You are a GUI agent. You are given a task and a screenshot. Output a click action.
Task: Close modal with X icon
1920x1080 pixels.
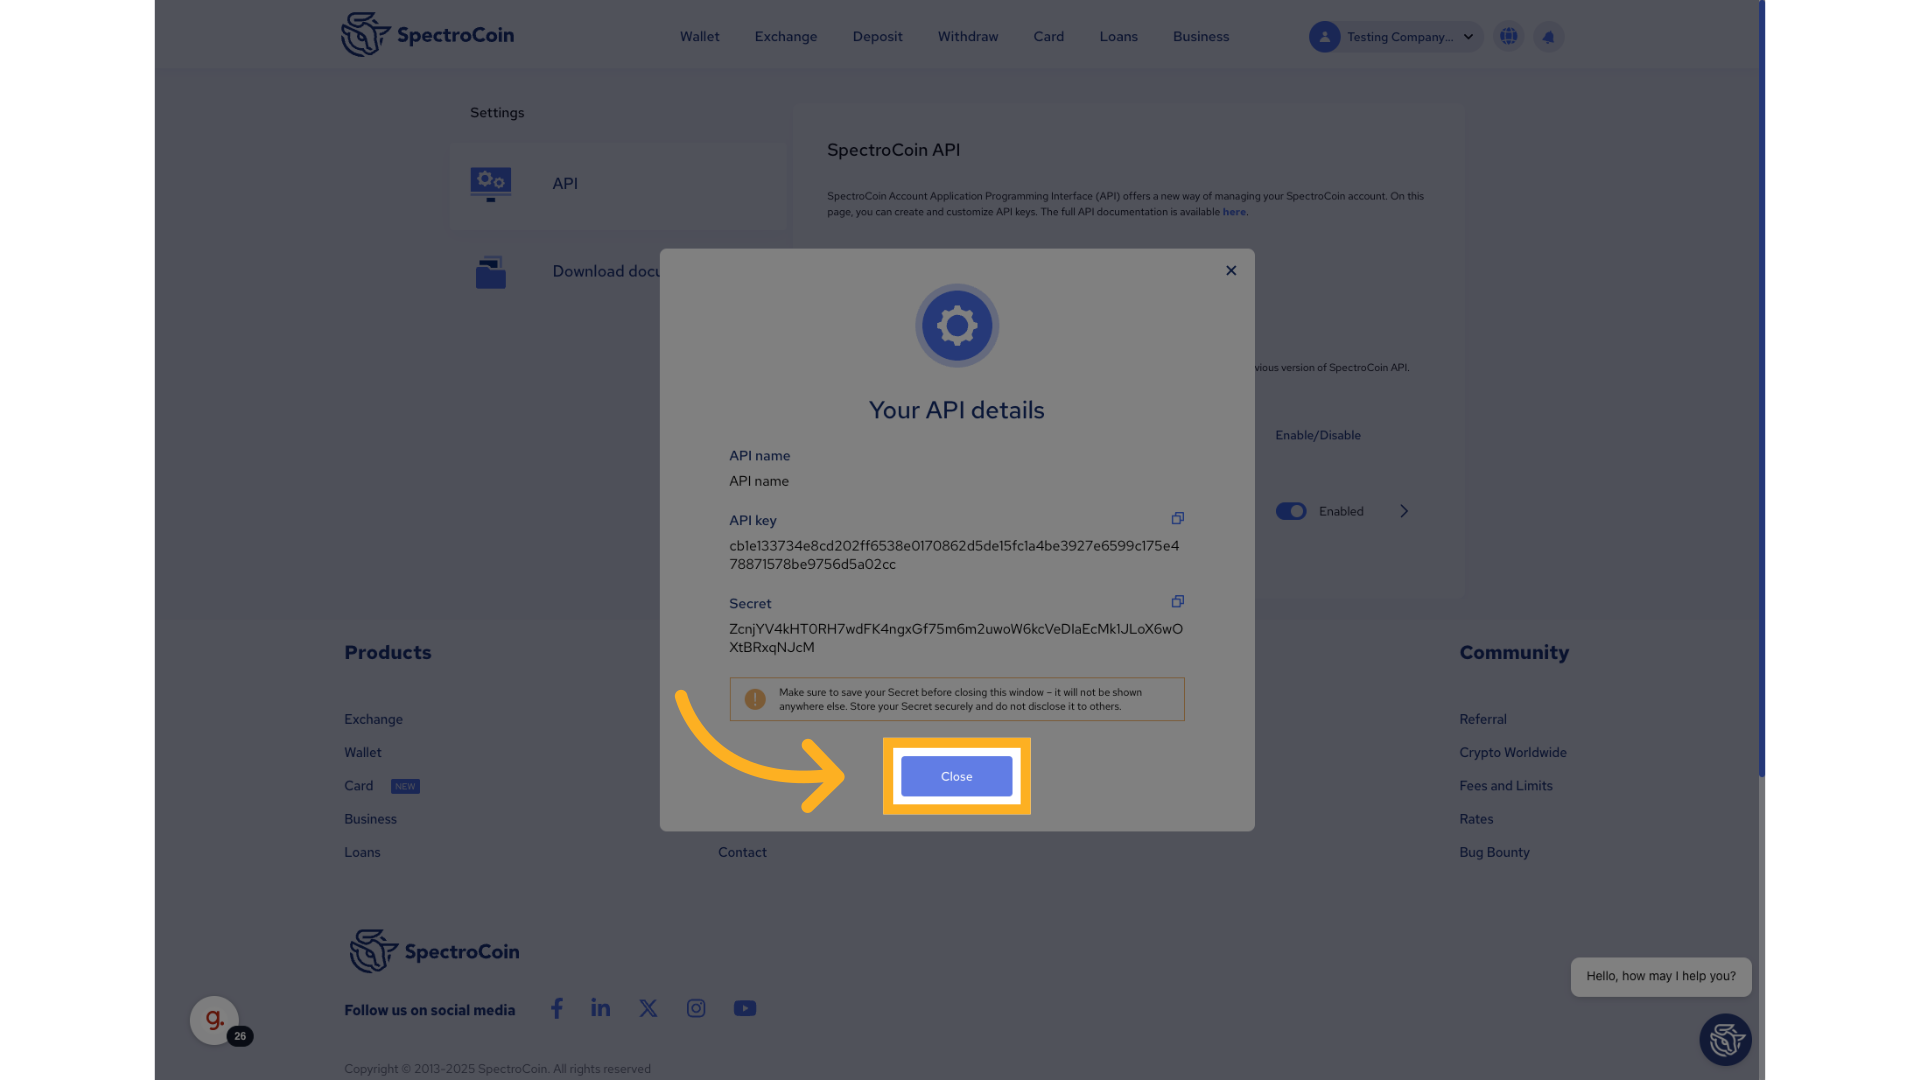[1231, 270]
